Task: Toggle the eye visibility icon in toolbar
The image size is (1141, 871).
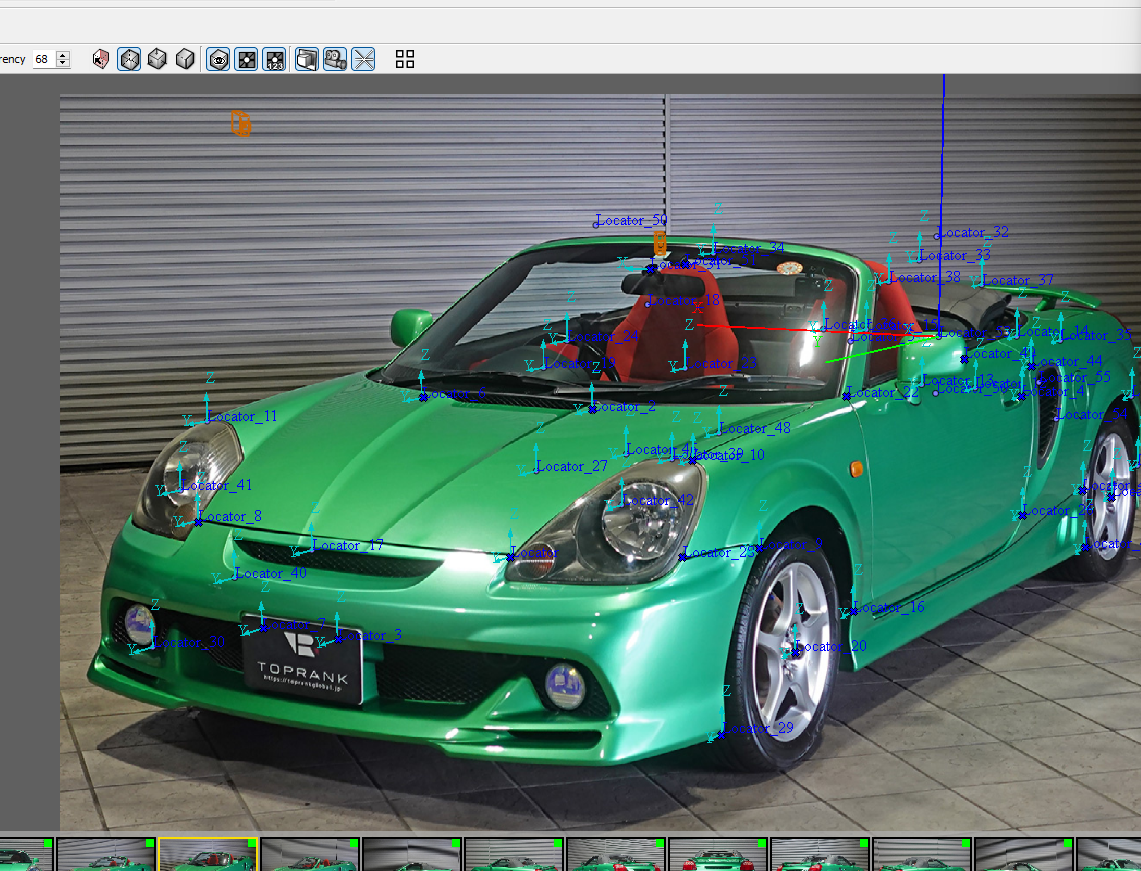Action: (x=218, y=60)
